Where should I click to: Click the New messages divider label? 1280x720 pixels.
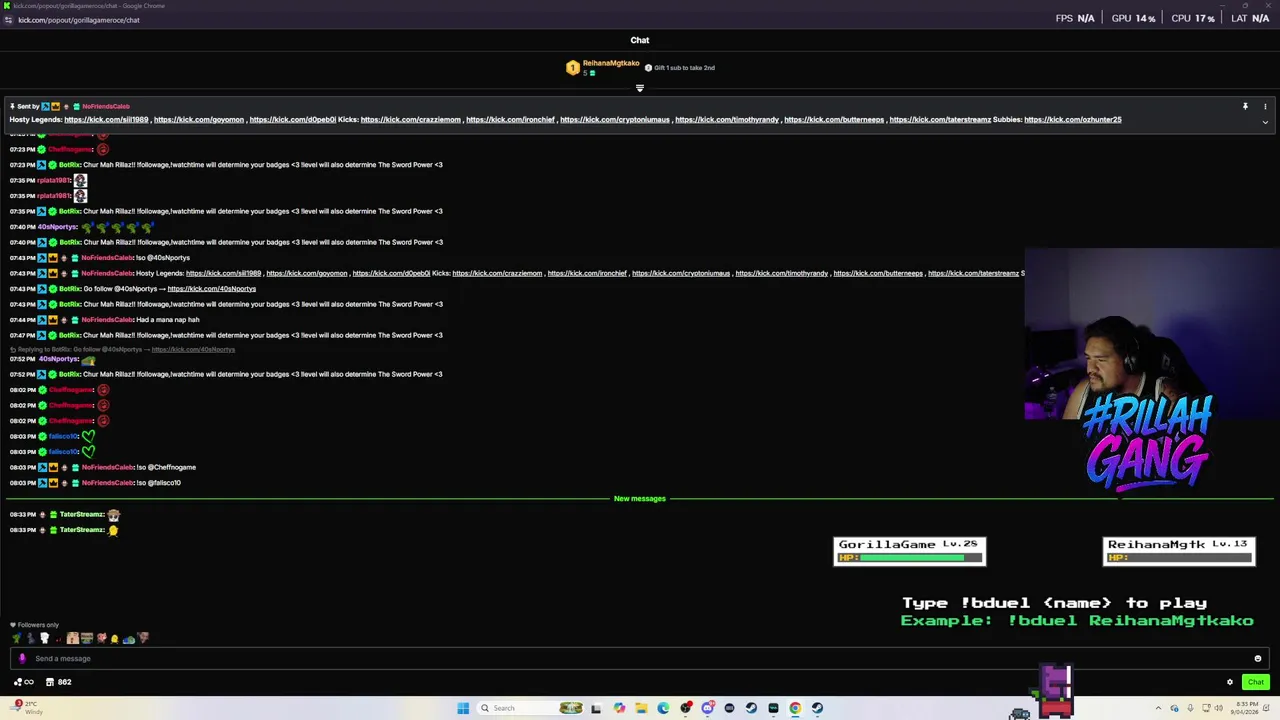click(x=640, y=498)
